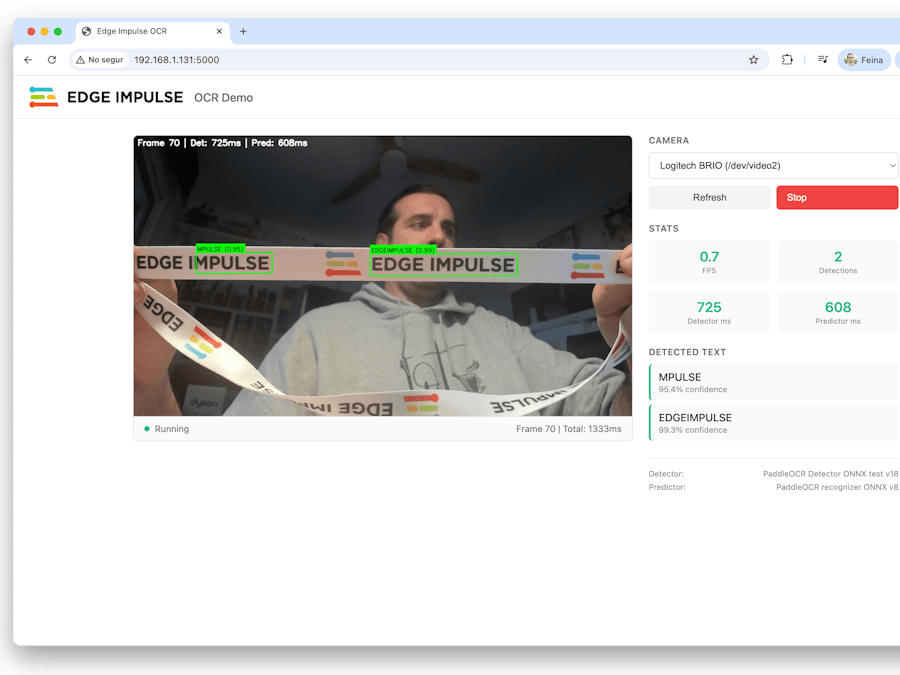Click the 0.7 FPS stat card
Screen dimensions: 900x675
[709, 262]
